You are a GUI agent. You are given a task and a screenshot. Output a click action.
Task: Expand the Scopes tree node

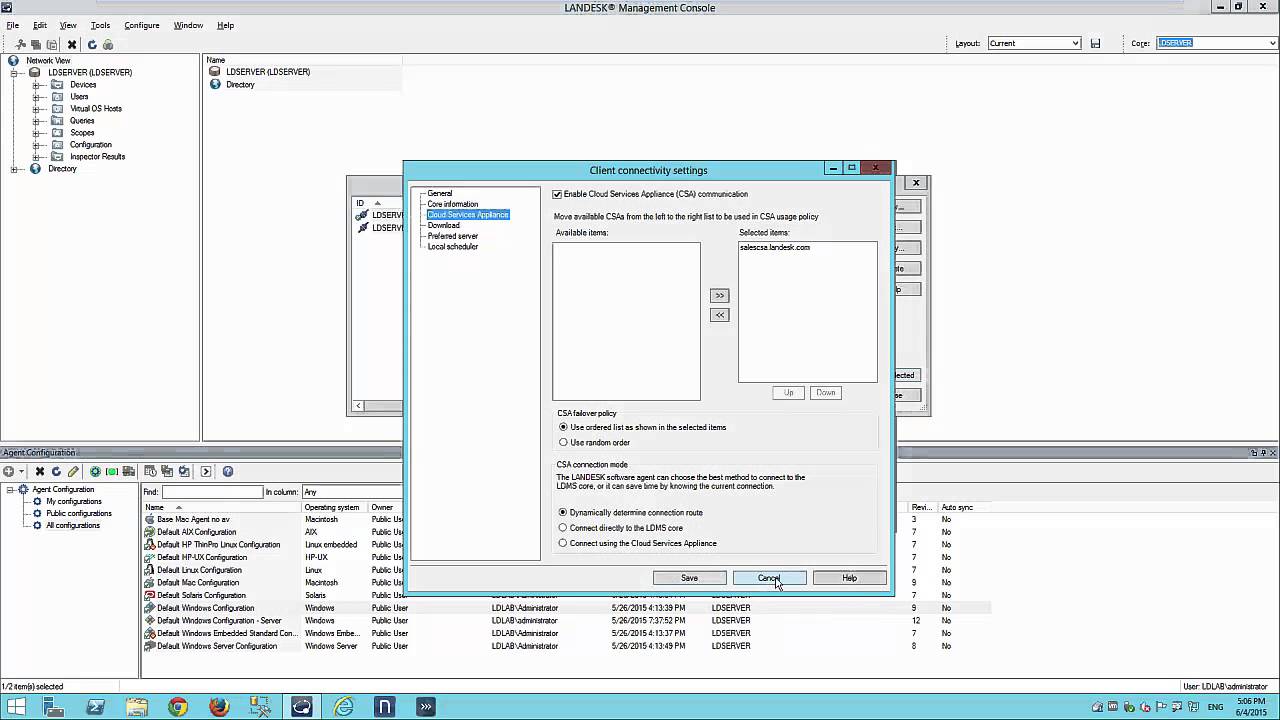click(37, 132)
